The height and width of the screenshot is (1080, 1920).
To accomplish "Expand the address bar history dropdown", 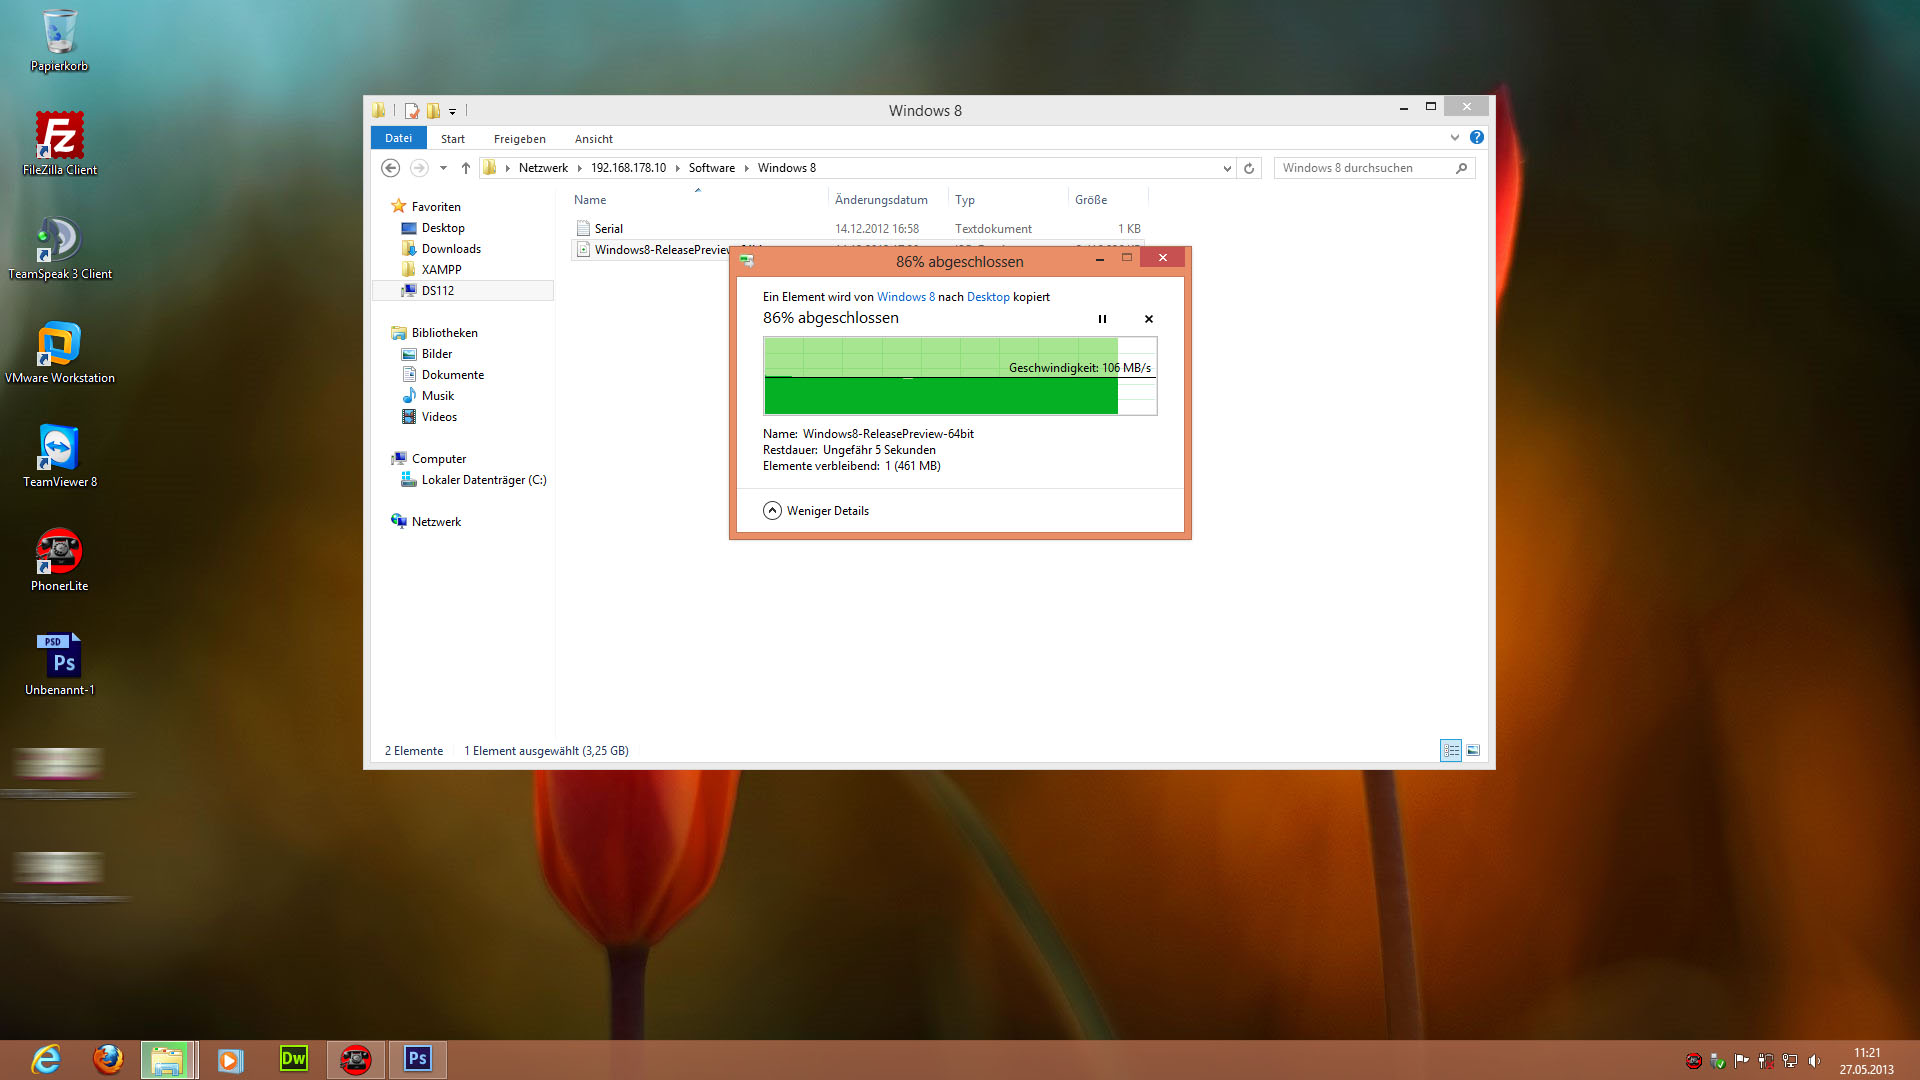I will pyautogui.click(x=1227, y=168).
